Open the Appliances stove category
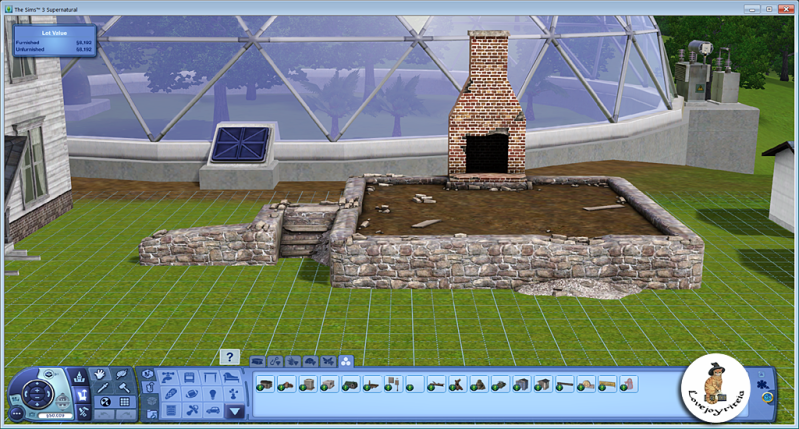Image resolution: width=799 pixels, height=429 pixels. tap(189, 378)
